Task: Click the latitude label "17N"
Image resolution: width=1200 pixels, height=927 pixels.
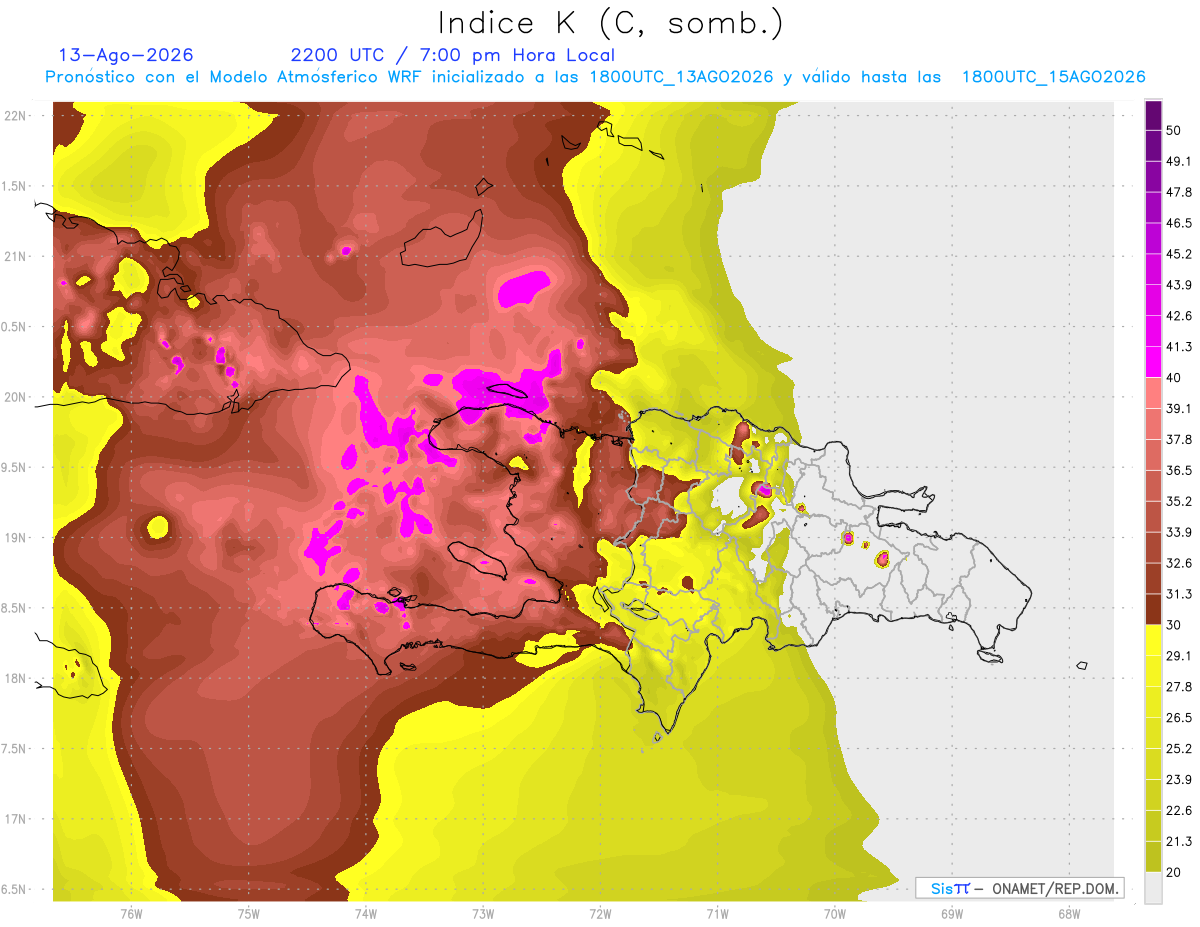Action: (14, 819)
